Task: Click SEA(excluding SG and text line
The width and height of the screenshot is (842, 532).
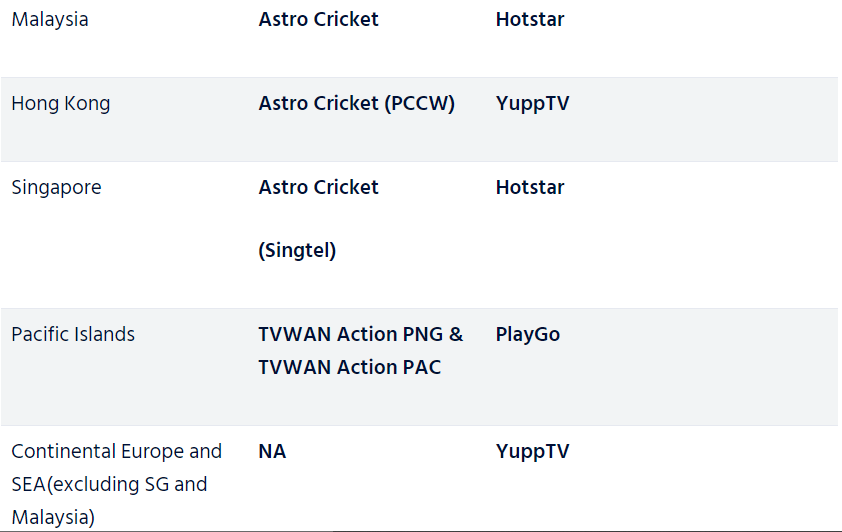Action: pos(109,485)
